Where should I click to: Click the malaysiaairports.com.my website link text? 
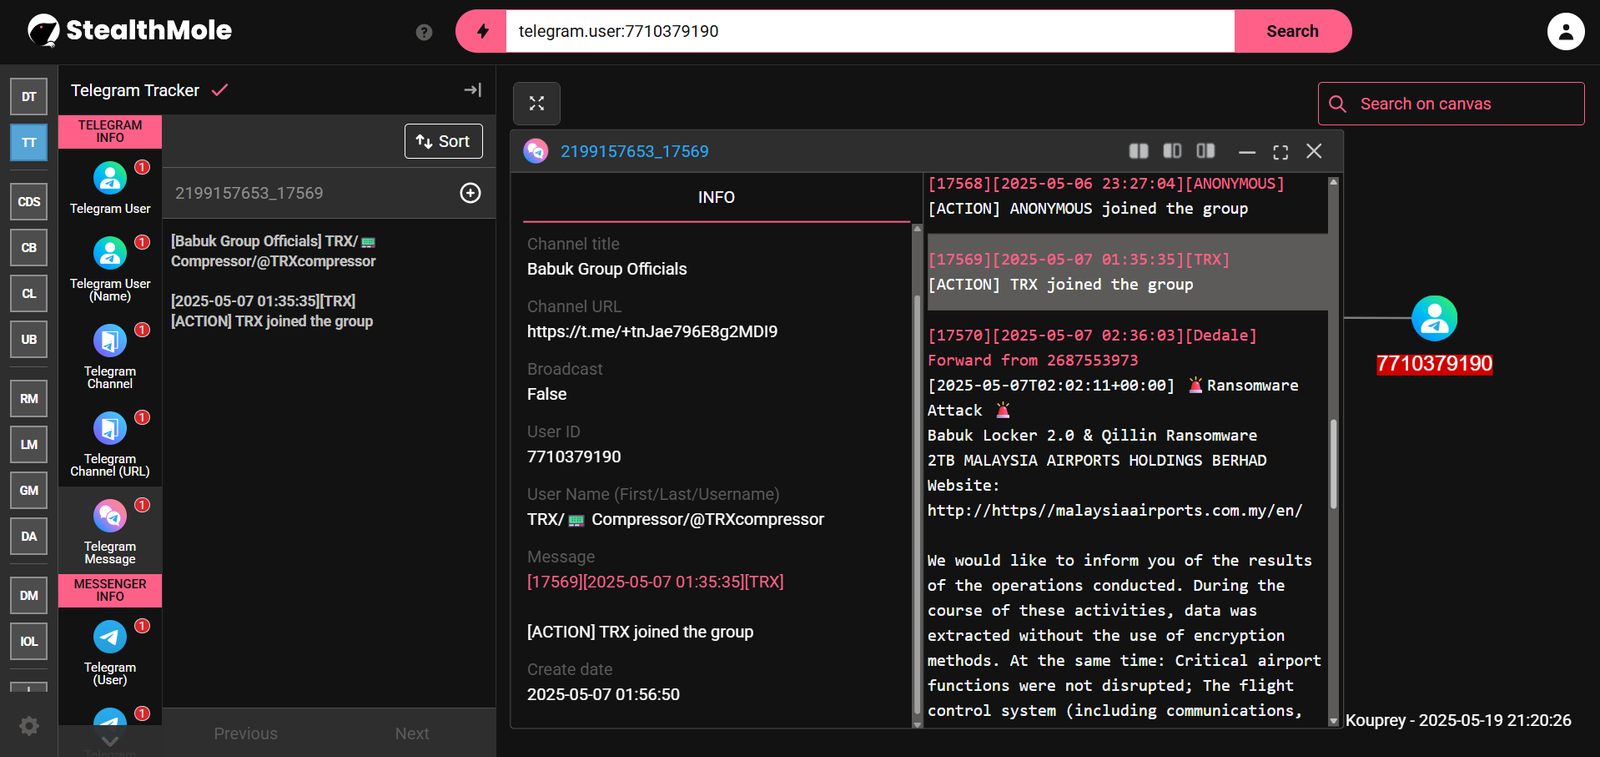[x=1115, y=511]
